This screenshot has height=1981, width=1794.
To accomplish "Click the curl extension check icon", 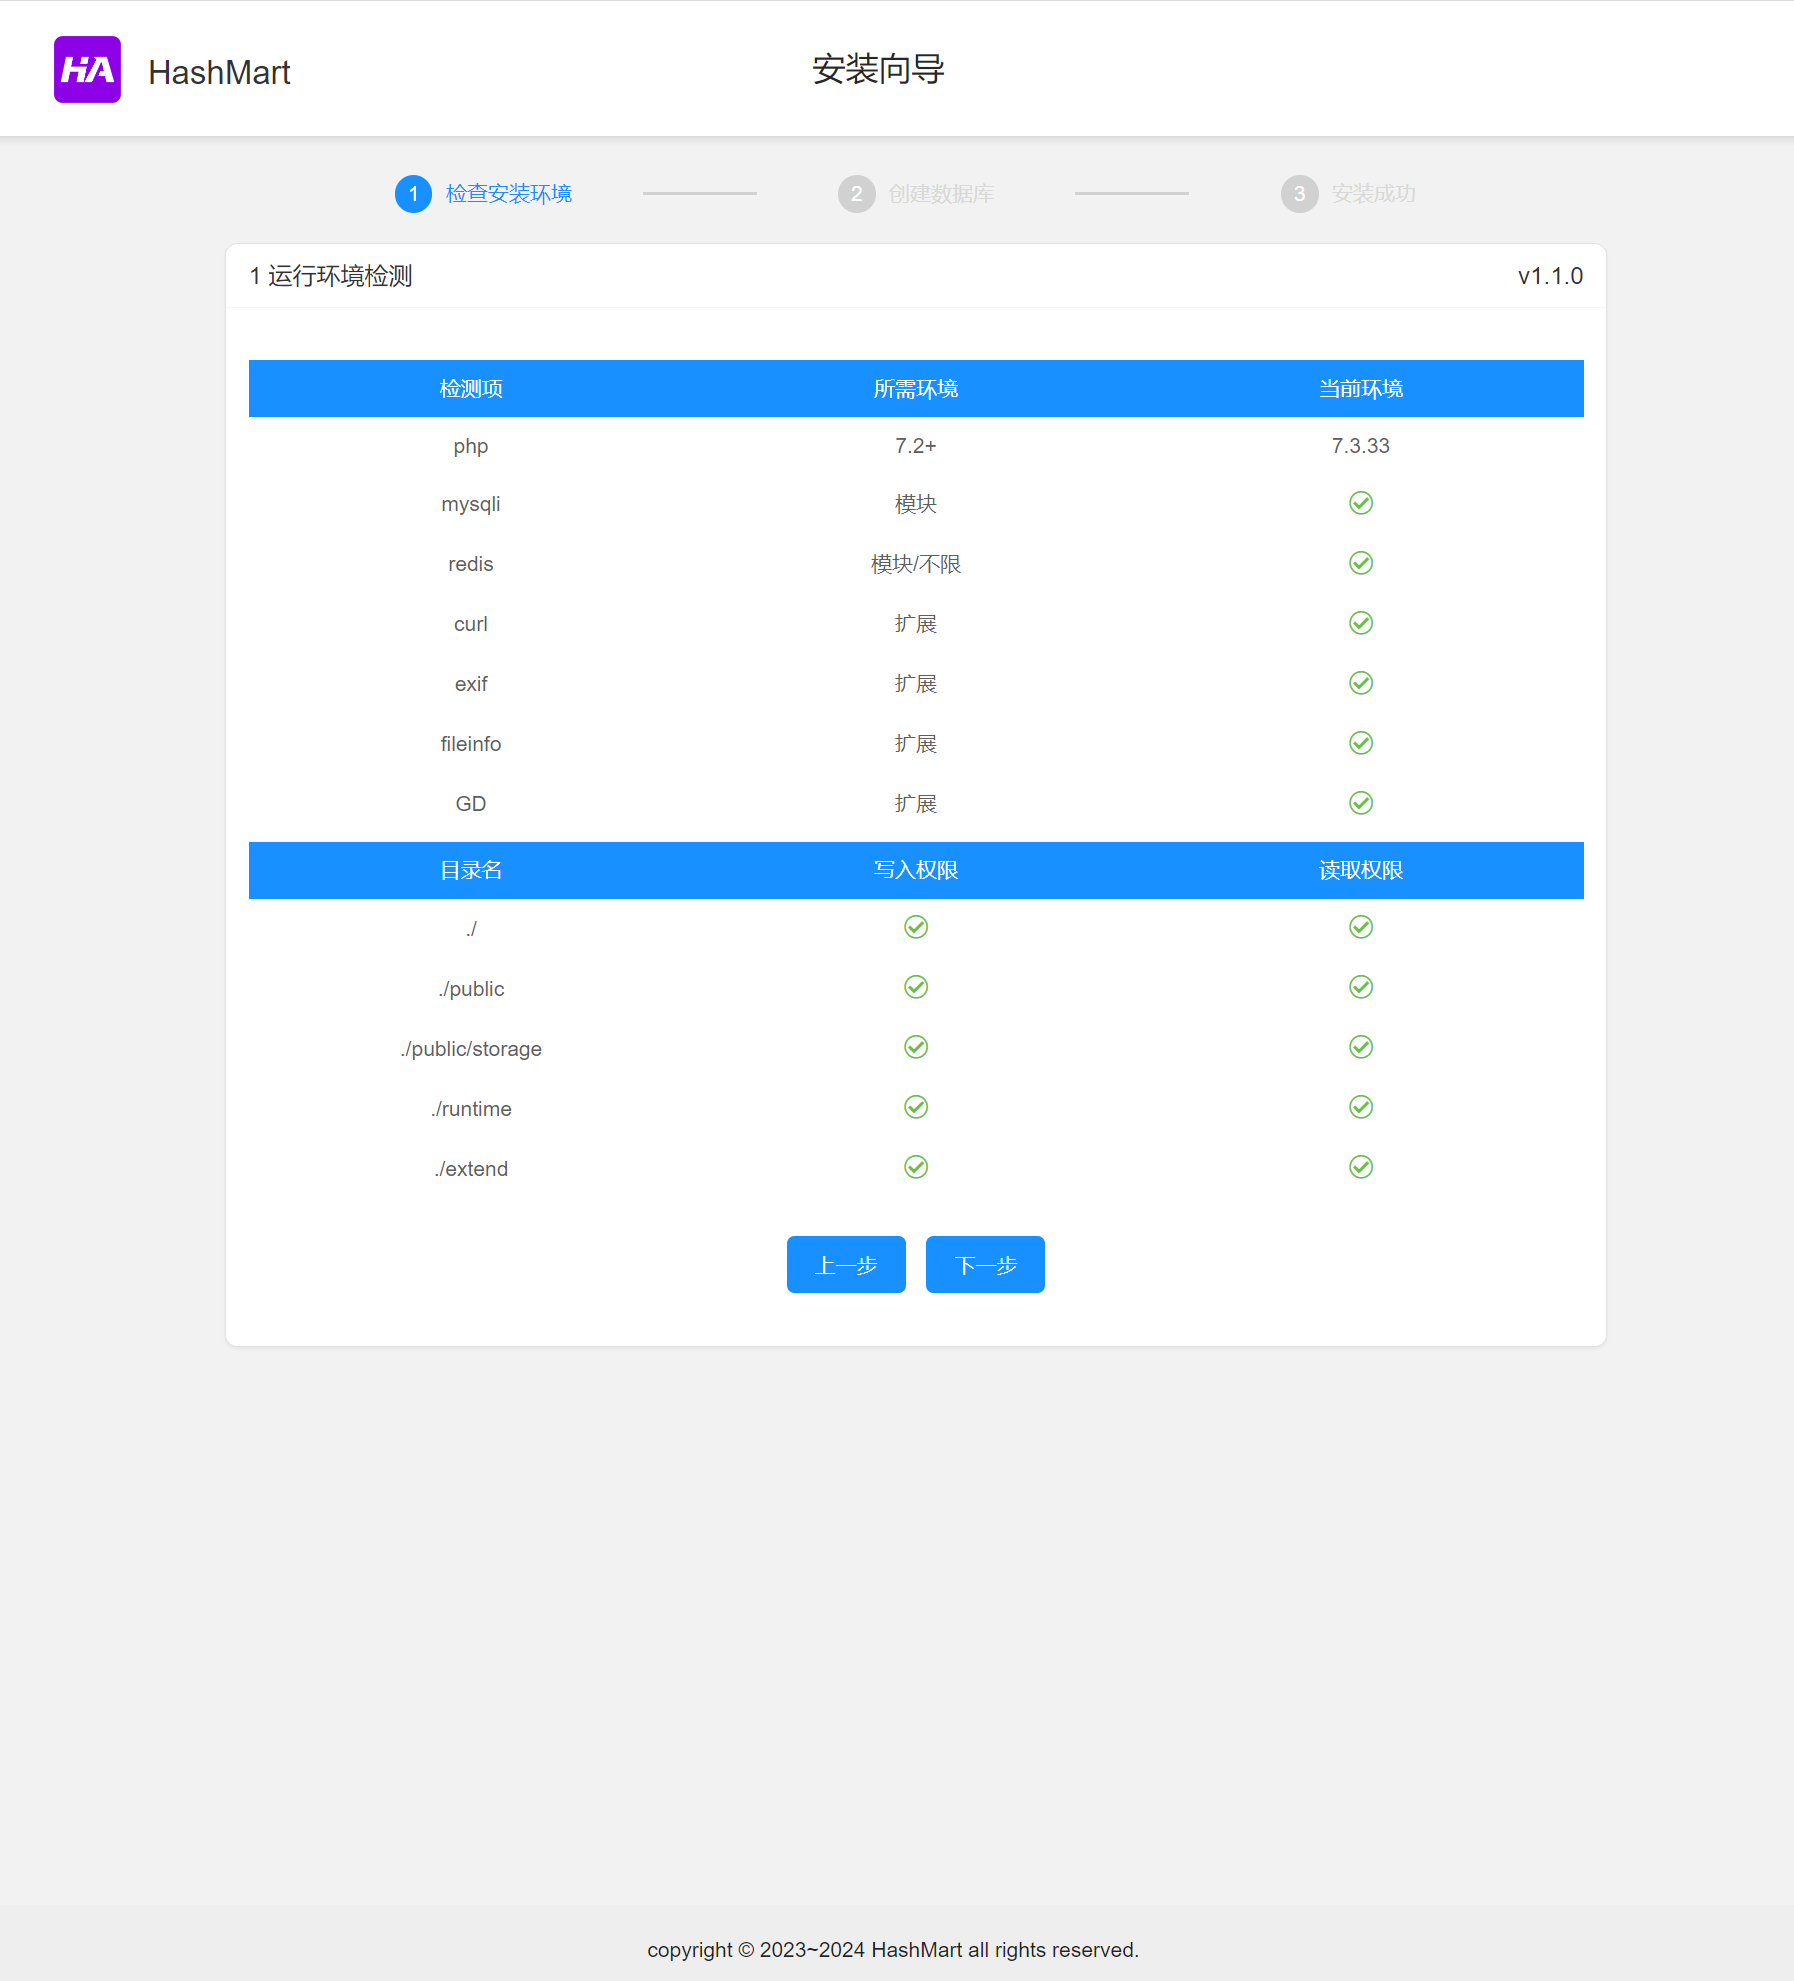I will [1361, 623].
